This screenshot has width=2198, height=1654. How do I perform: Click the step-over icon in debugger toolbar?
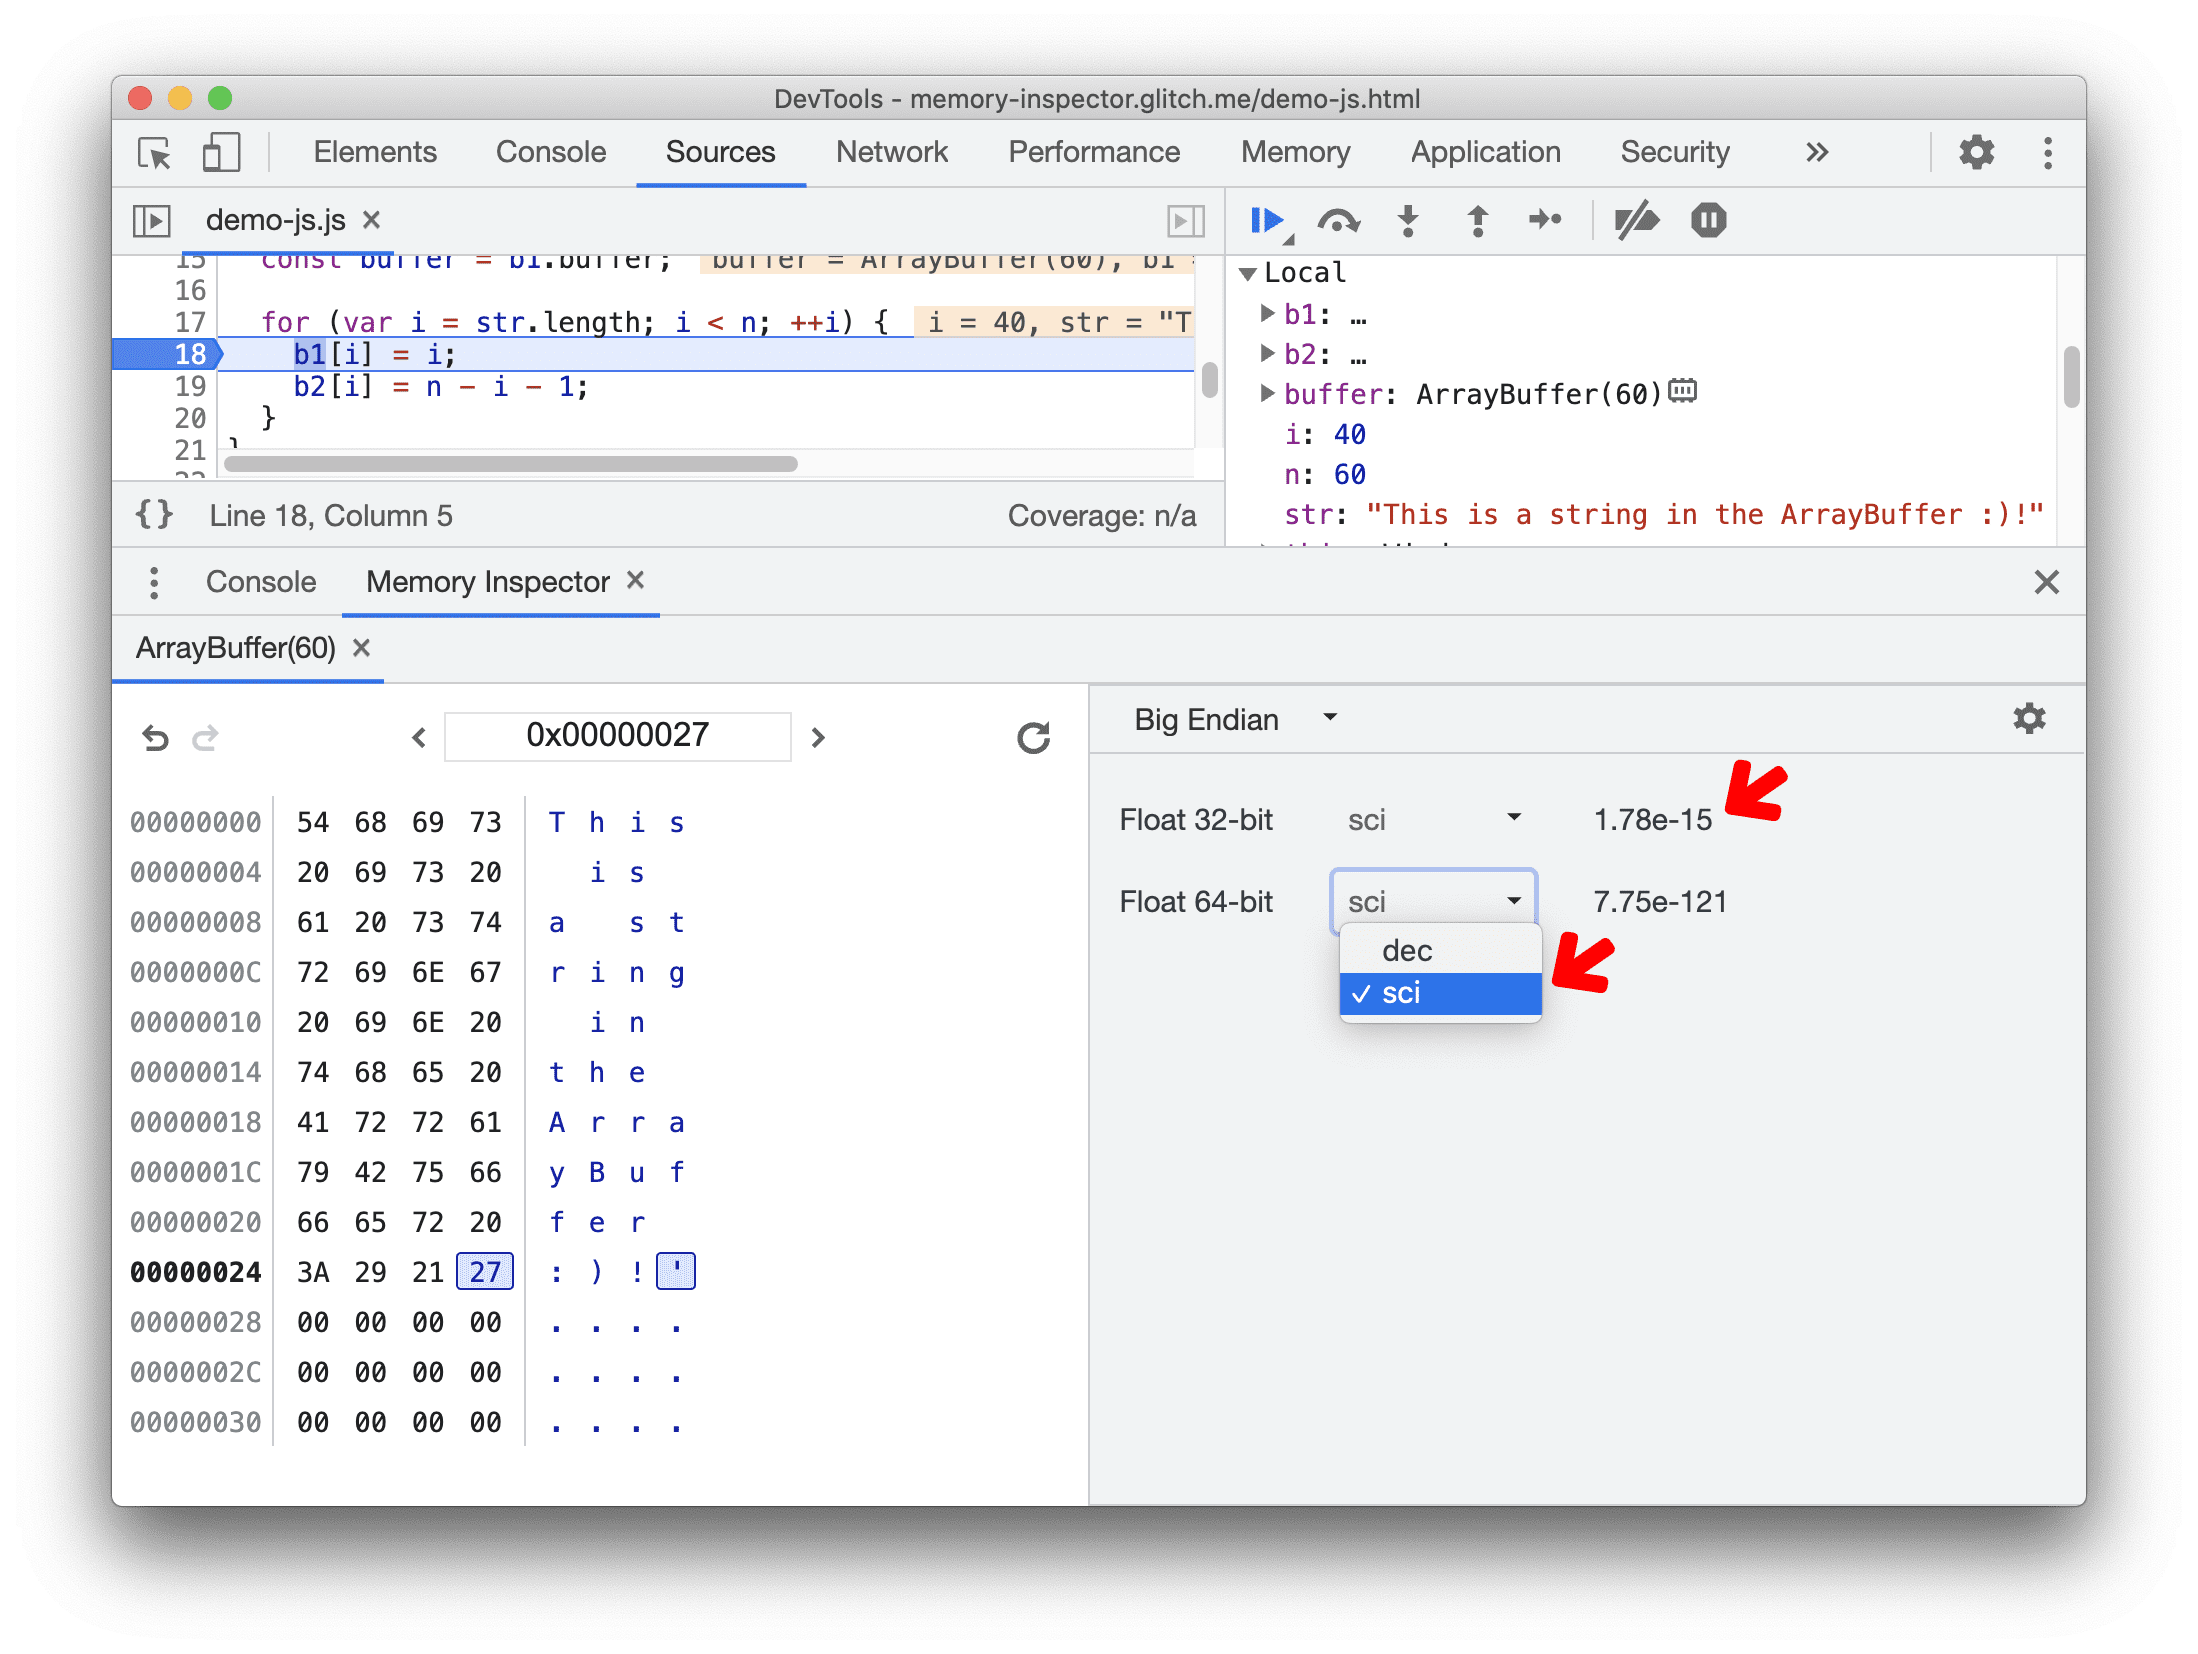tap(1338, 222)
